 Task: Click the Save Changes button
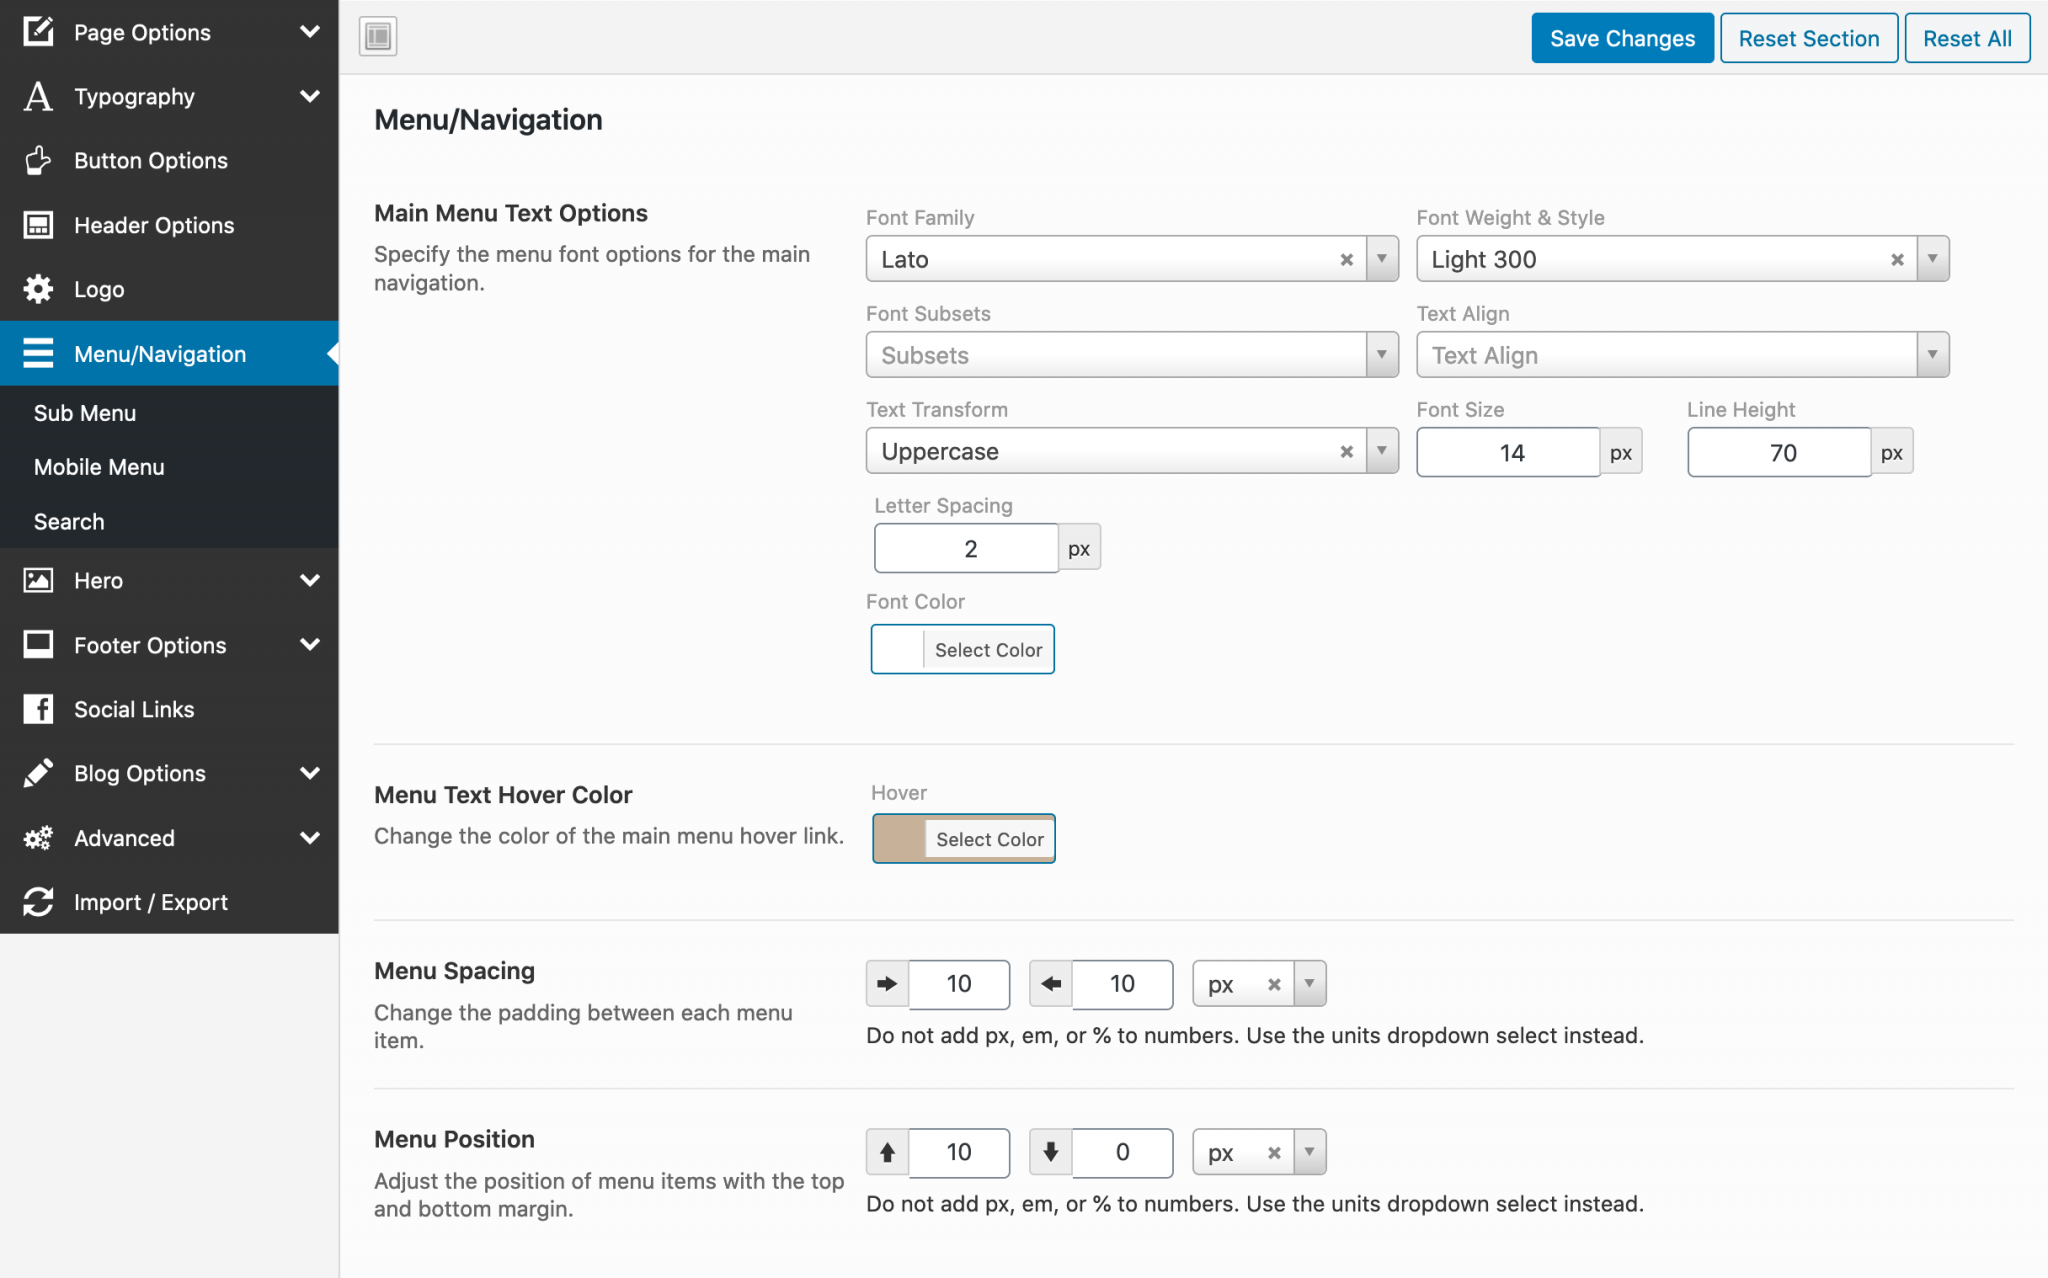(x=1621, y=39)
